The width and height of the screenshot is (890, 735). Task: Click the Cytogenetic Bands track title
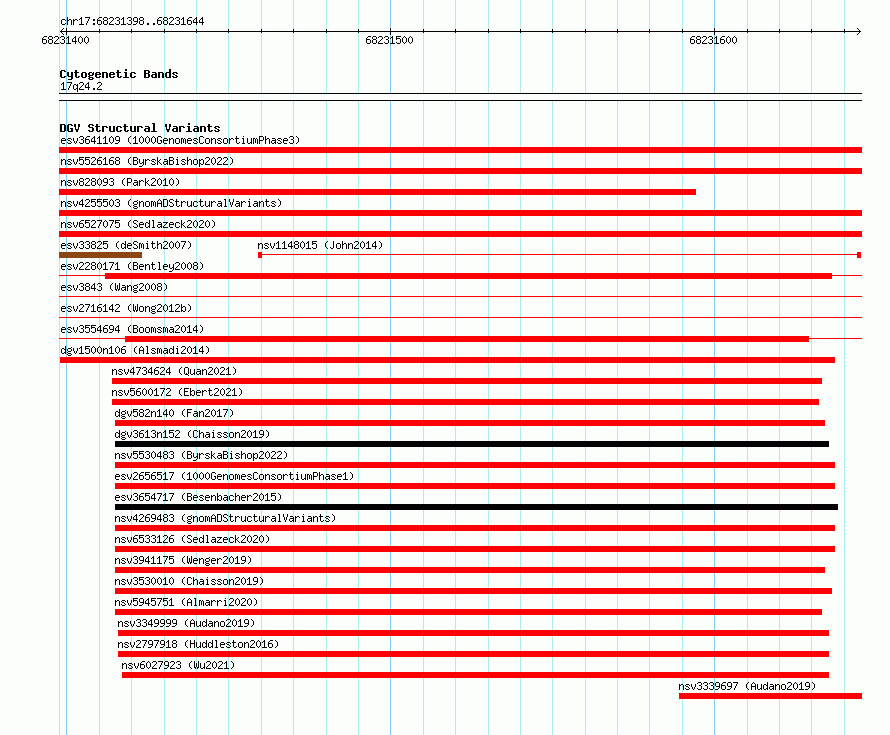click(119, 74)
